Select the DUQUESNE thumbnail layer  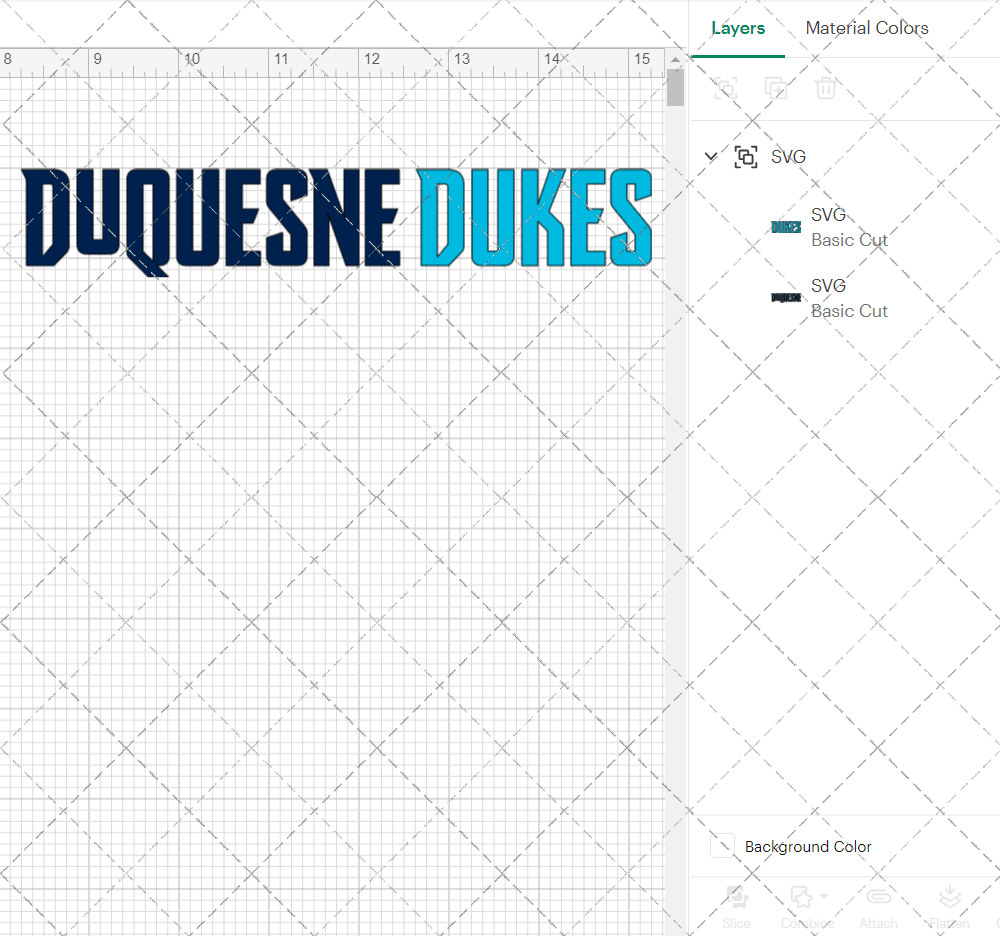tap(786, 298)
